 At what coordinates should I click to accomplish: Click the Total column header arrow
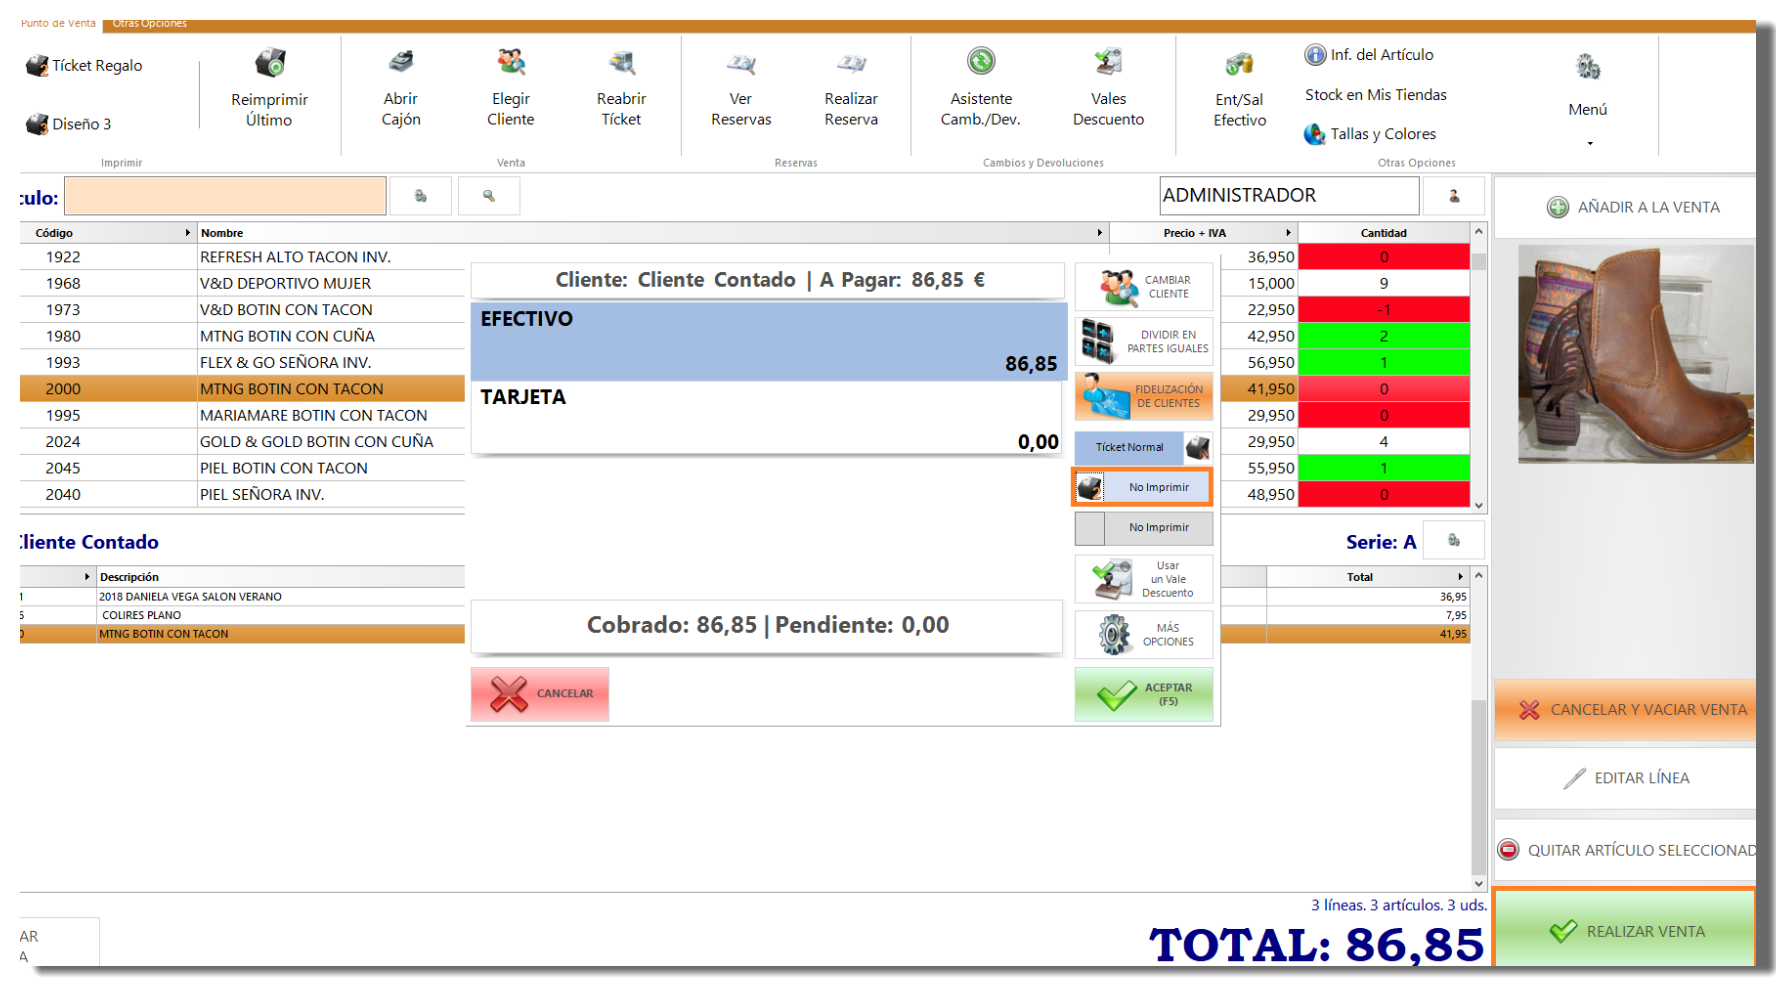point(1460,577)
